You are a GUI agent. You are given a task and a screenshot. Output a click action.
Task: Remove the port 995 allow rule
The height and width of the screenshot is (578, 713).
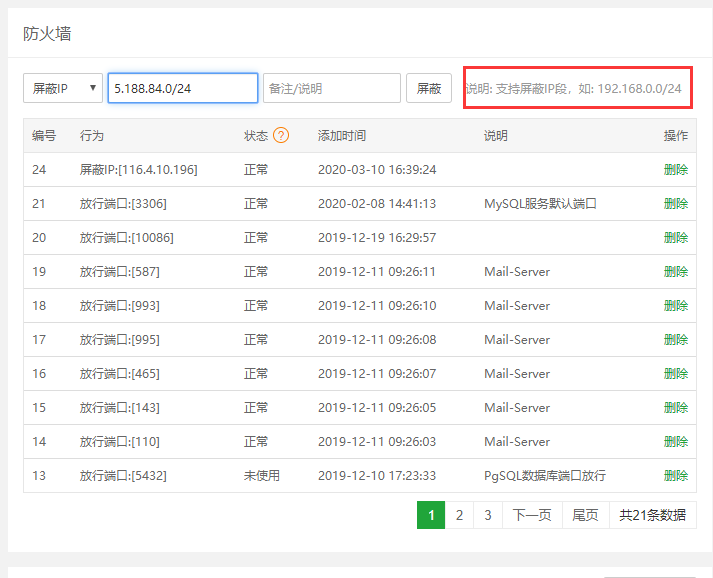coord(675,340)
